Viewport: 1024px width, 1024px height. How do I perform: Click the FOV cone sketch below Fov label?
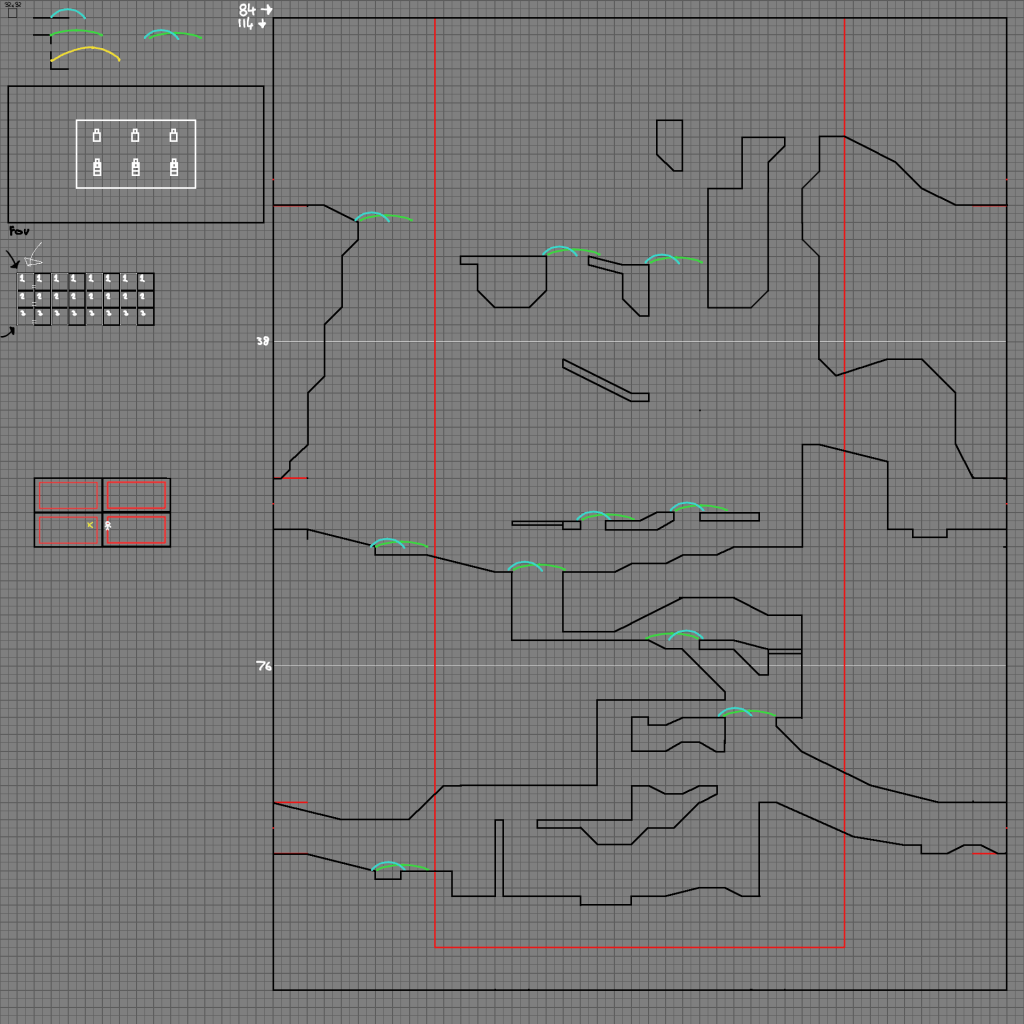pyautogui.click(x=33, y=257)
